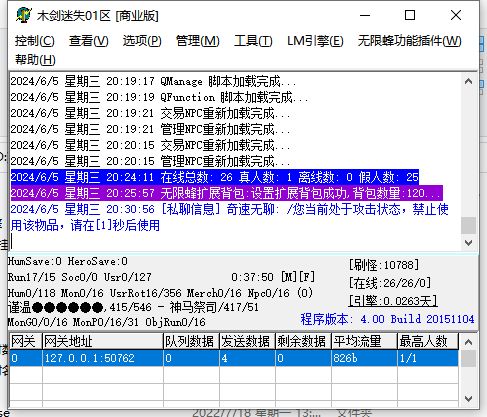Click the [引擎:0.0263天] underlined label

[393, 301]
